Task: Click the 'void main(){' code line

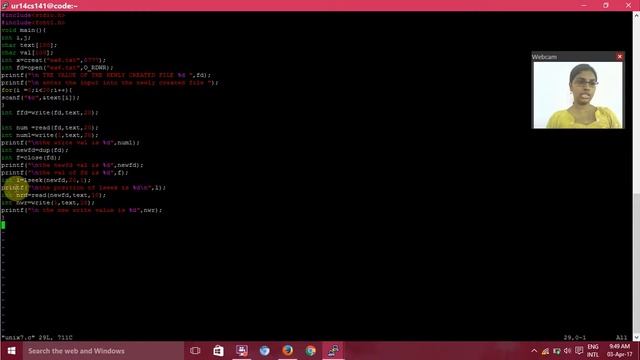Action: tap(24, 30)
